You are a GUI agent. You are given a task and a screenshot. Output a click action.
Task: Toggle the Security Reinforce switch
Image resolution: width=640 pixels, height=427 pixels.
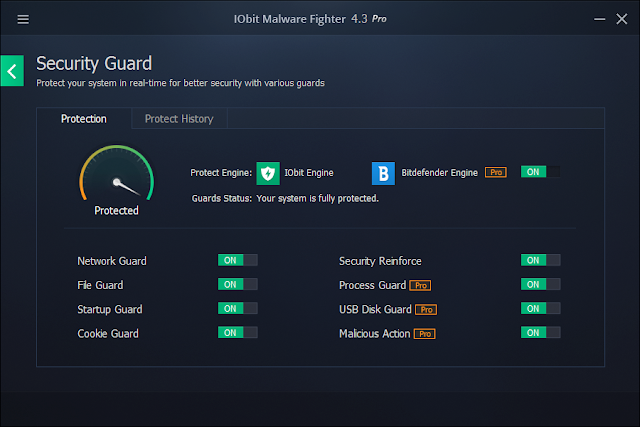[540, 260]
